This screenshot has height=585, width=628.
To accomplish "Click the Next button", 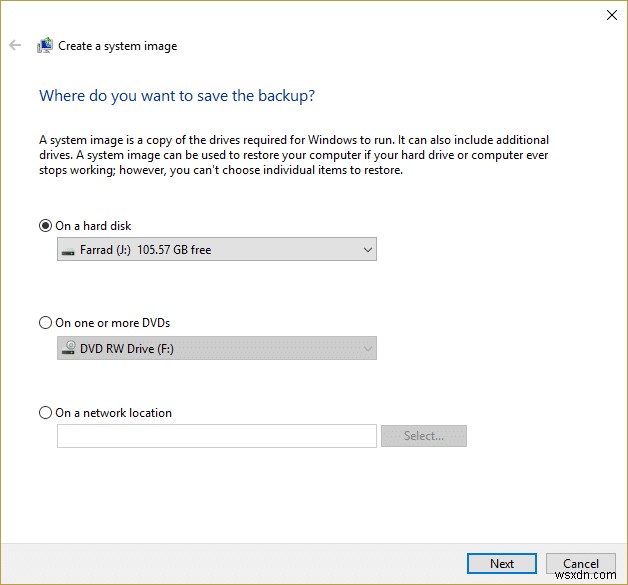I will point(501,563).
